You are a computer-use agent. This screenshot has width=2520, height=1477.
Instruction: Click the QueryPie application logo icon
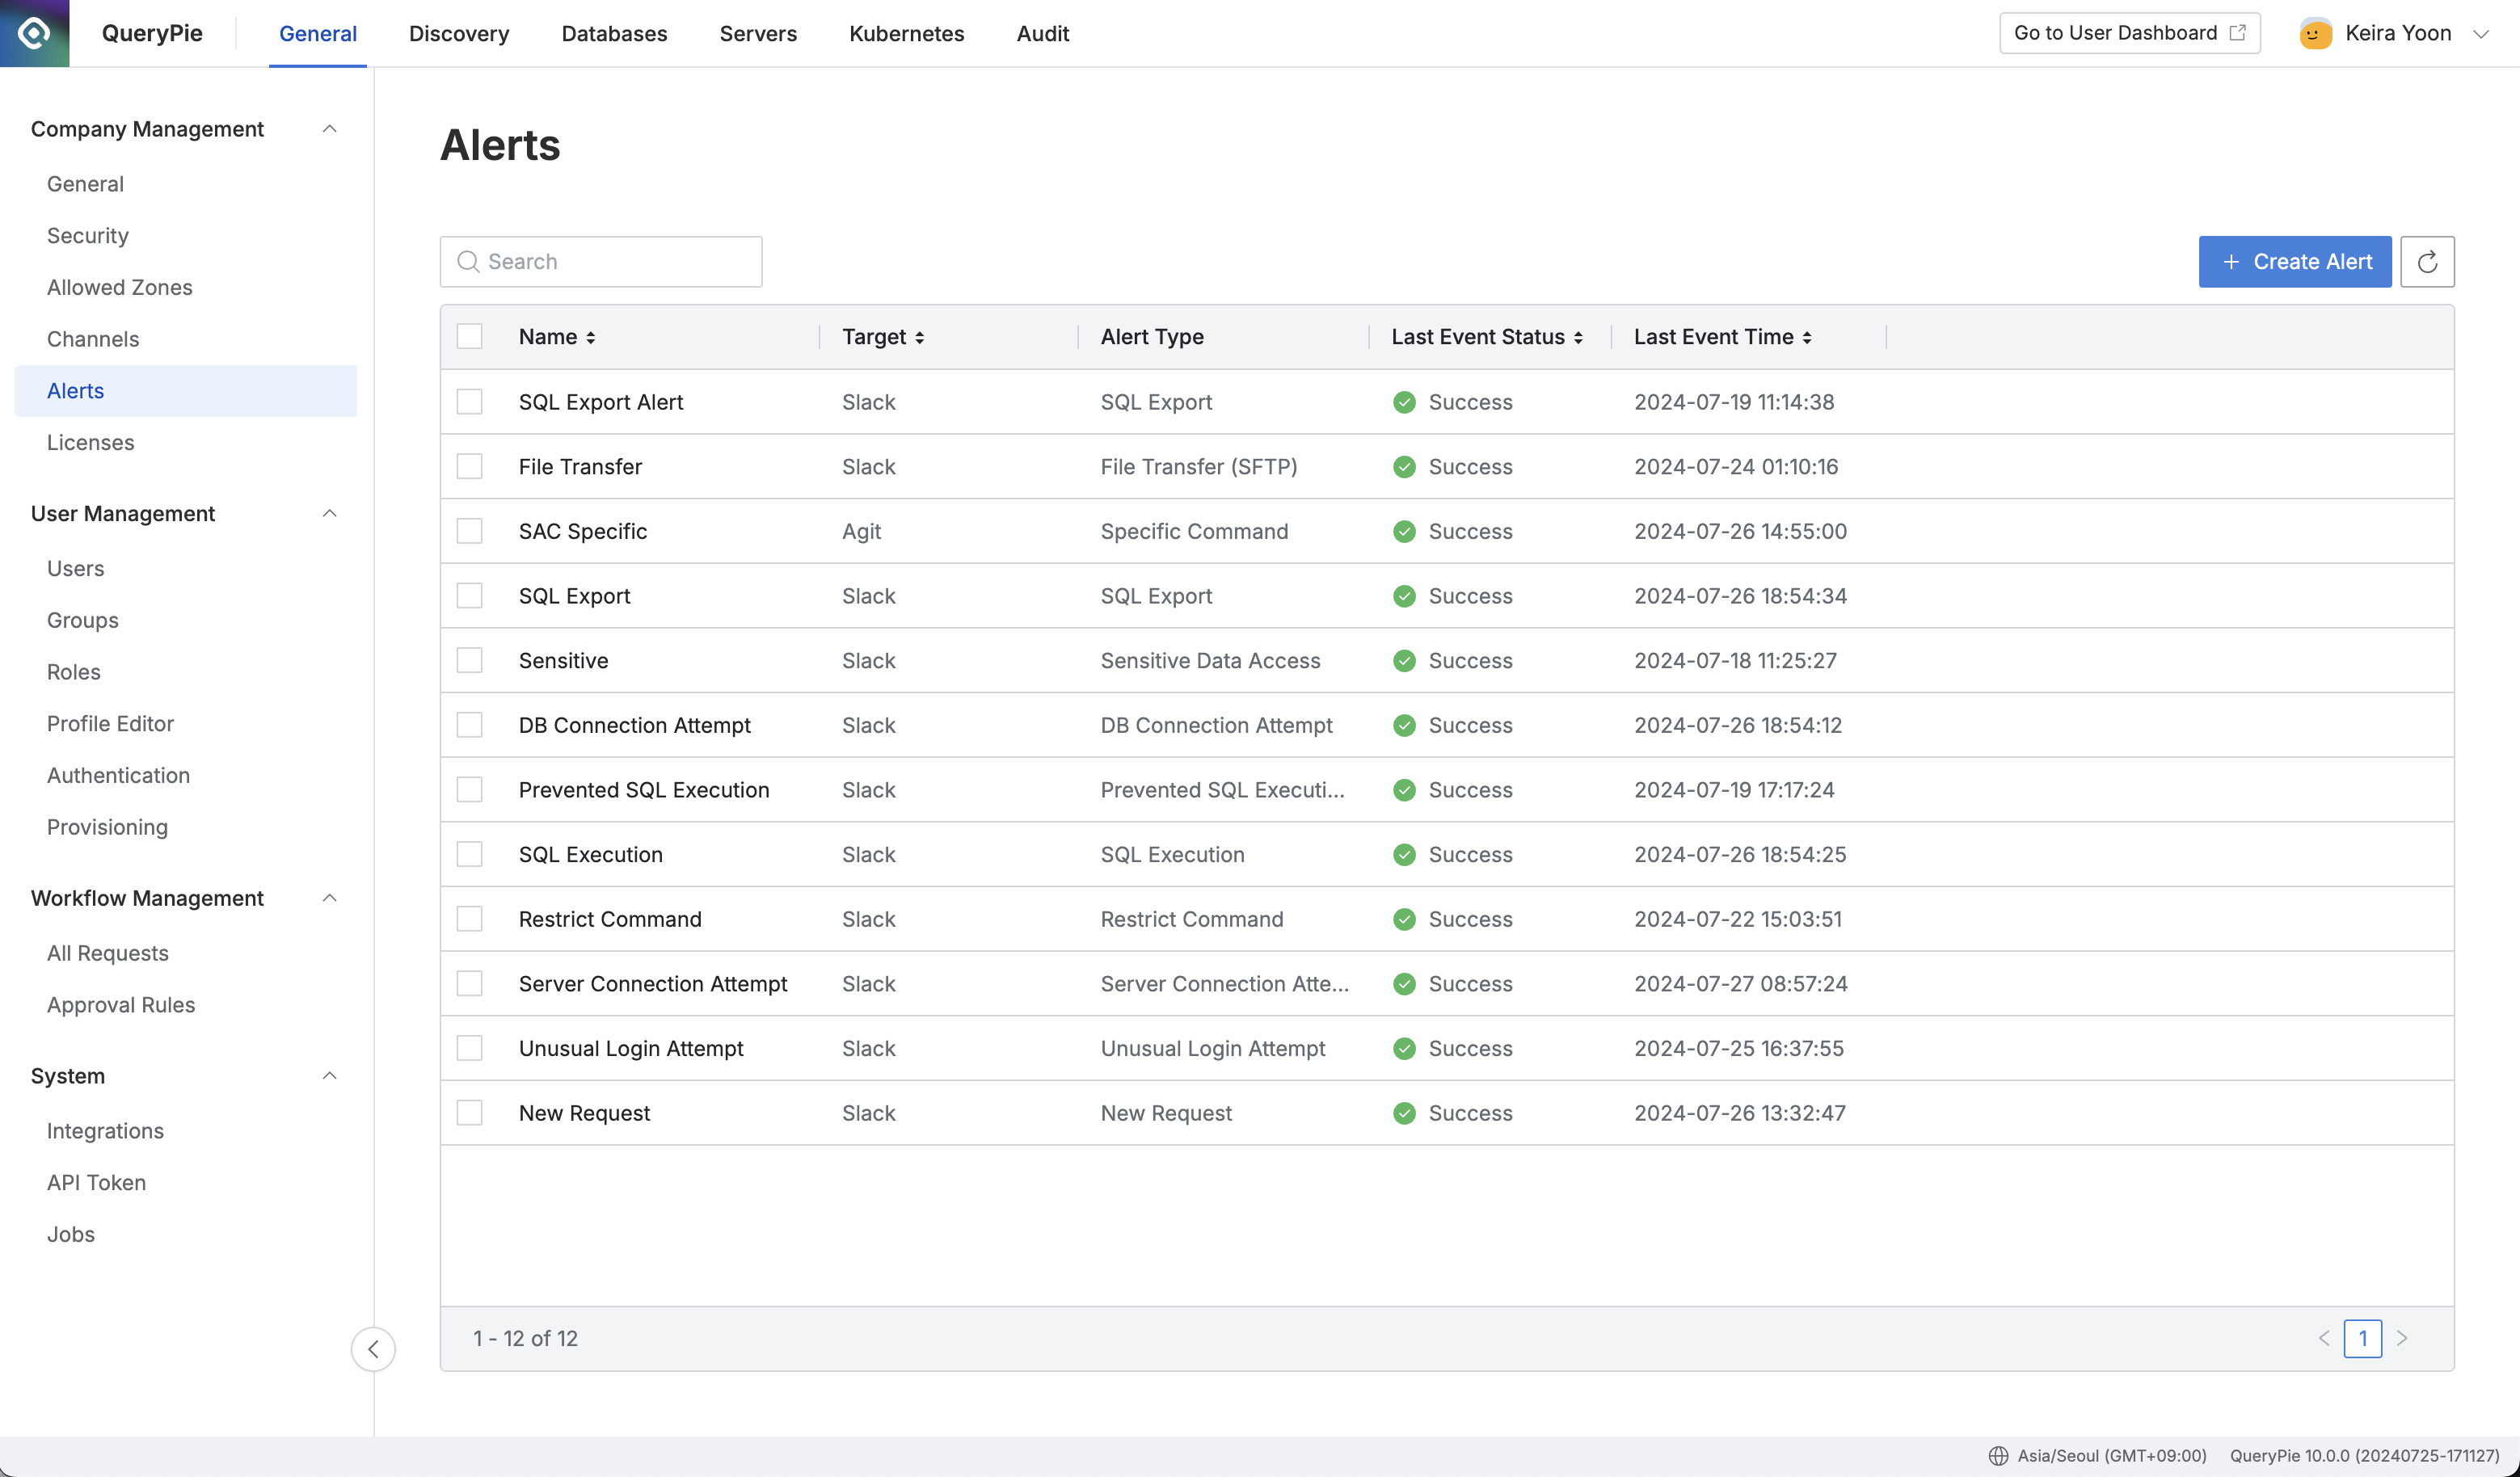click(36, 32)
